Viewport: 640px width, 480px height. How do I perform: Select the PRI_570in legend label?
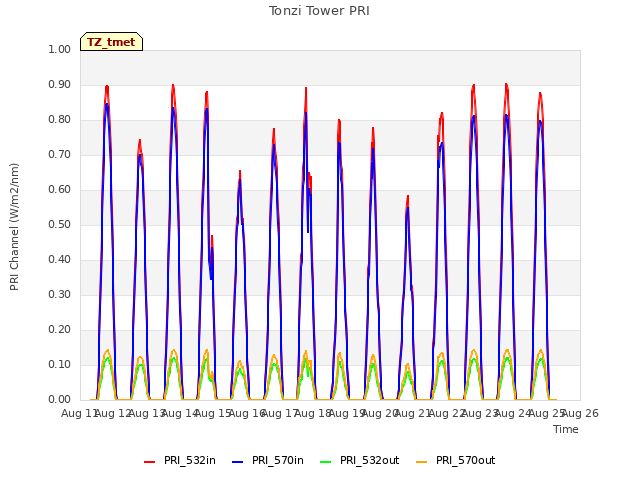[x=278, y=460]
